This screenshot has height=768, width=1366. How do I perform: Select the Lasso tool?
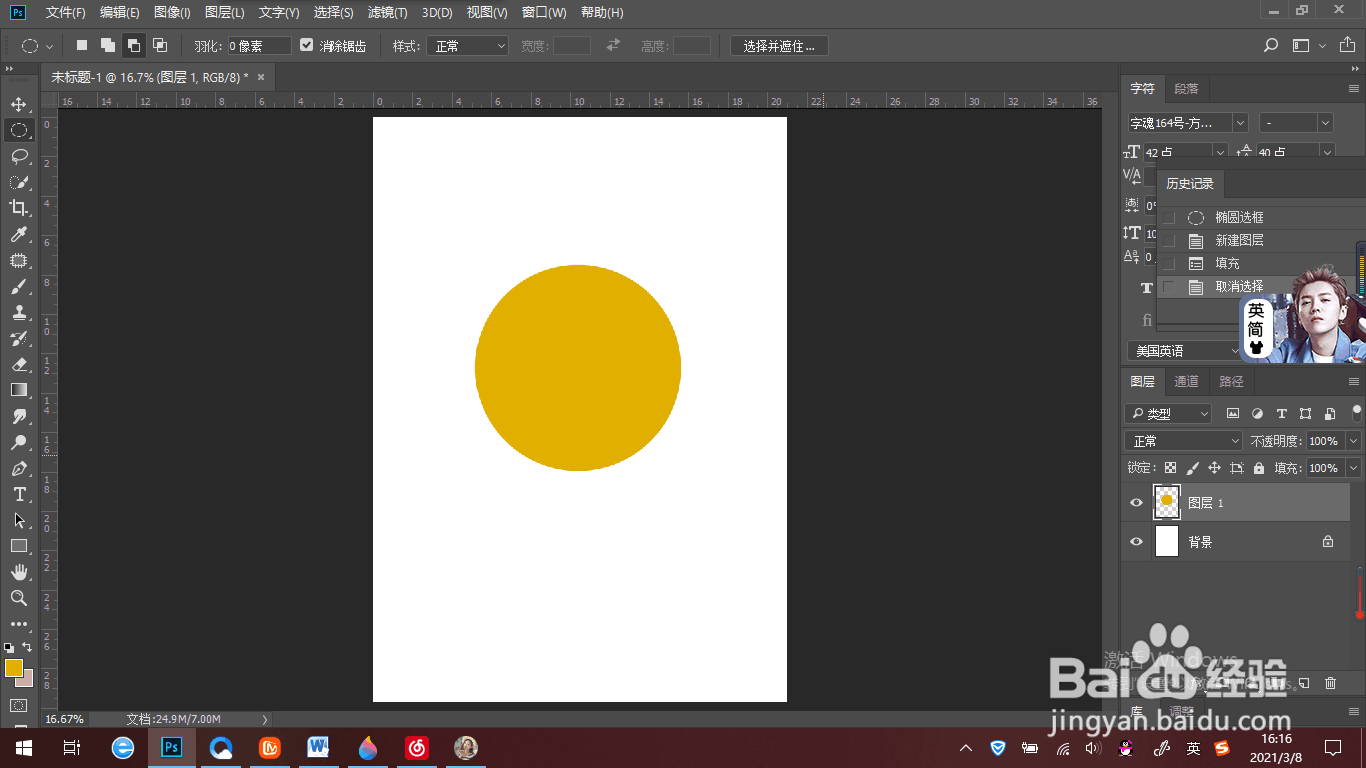click(19, 156)
